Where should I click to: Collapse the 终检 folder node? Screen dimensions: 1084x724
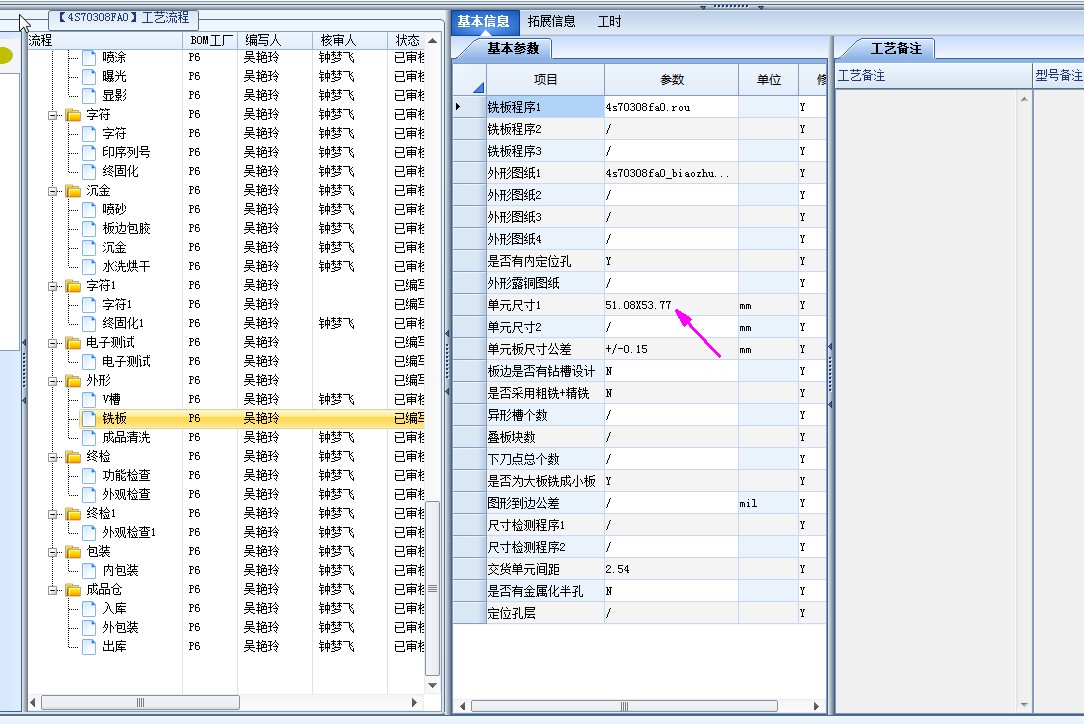click(x=53, y=457)
